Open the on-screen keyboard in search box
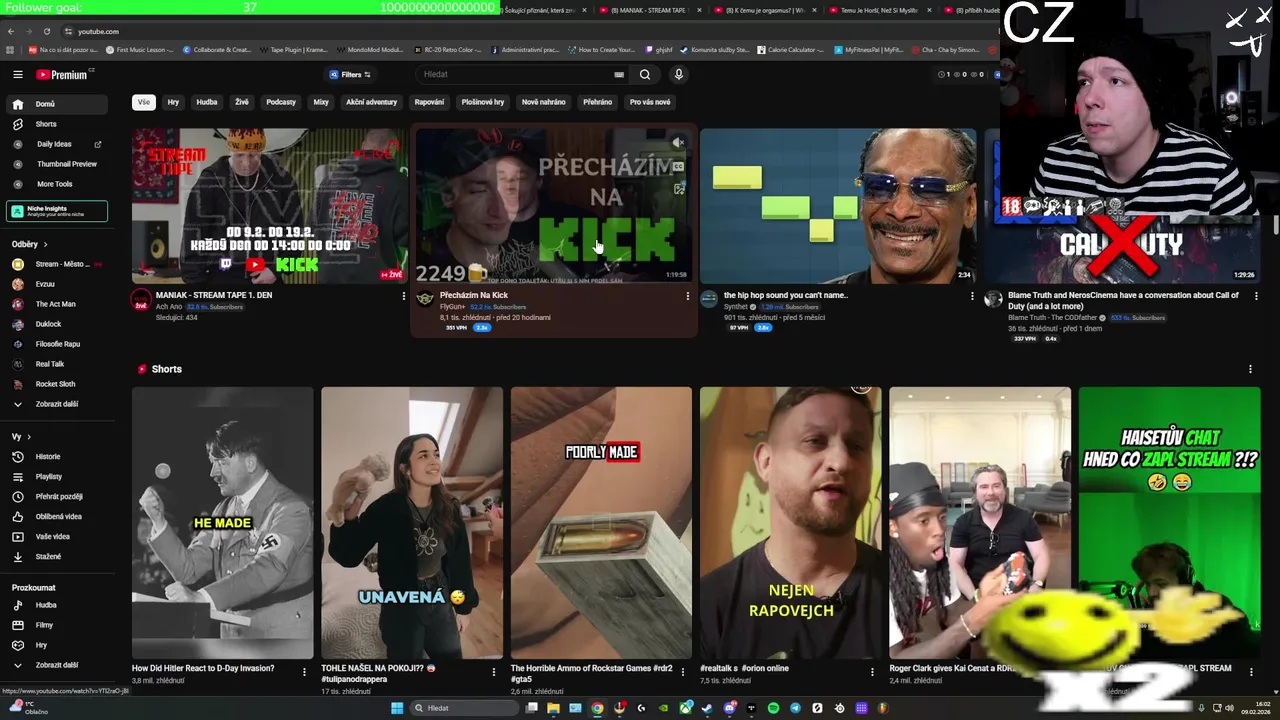This screenshot has height=720, width=1280. (x=619, y=74)
